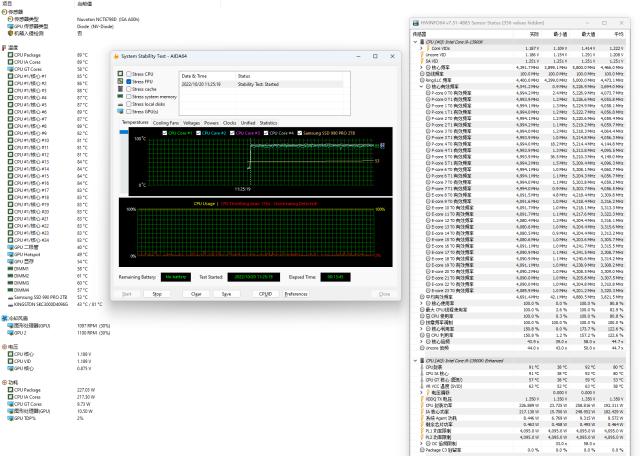Click the P-core 0 T0 clock icon
This screenshot has width=640, height=456.
tap(428, 93)
